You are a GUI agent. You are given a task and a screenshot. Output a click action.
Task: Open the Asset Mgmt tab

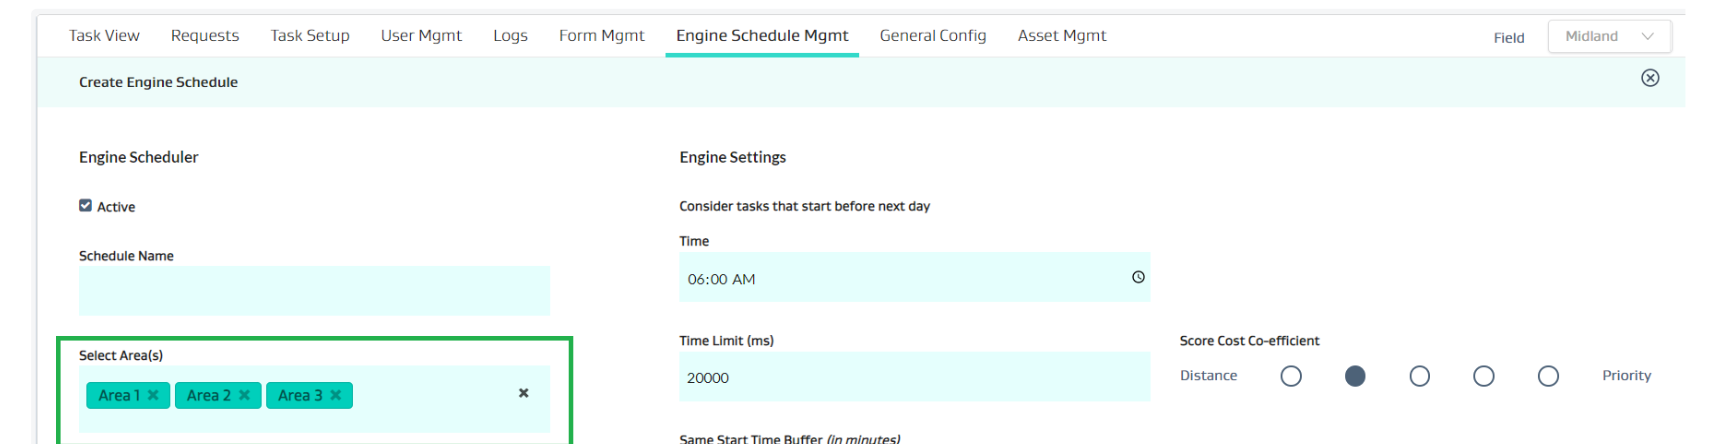click(x=1061, y=36)
